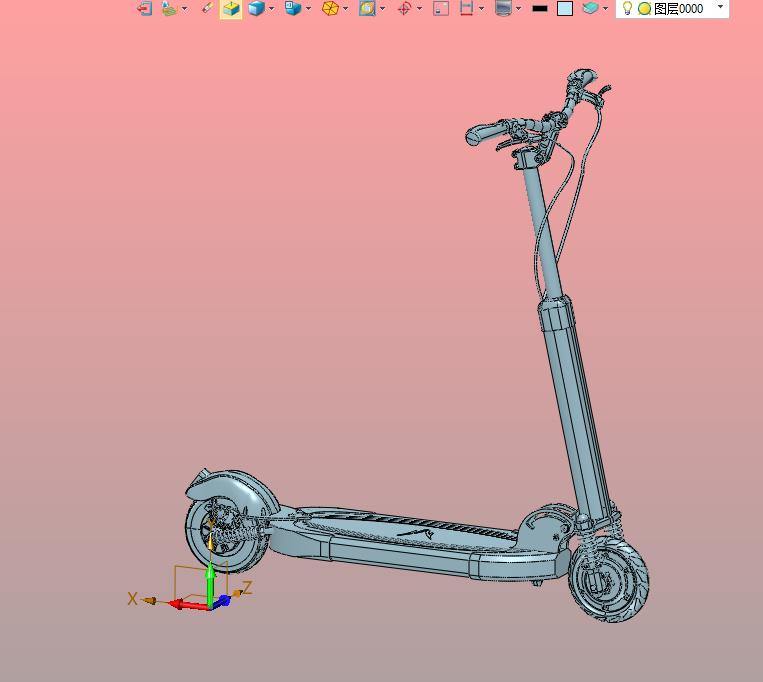Click the gray monitor display icon
Image resolution: width=763 pixels, height=682 pixels.
pos(503,8)
